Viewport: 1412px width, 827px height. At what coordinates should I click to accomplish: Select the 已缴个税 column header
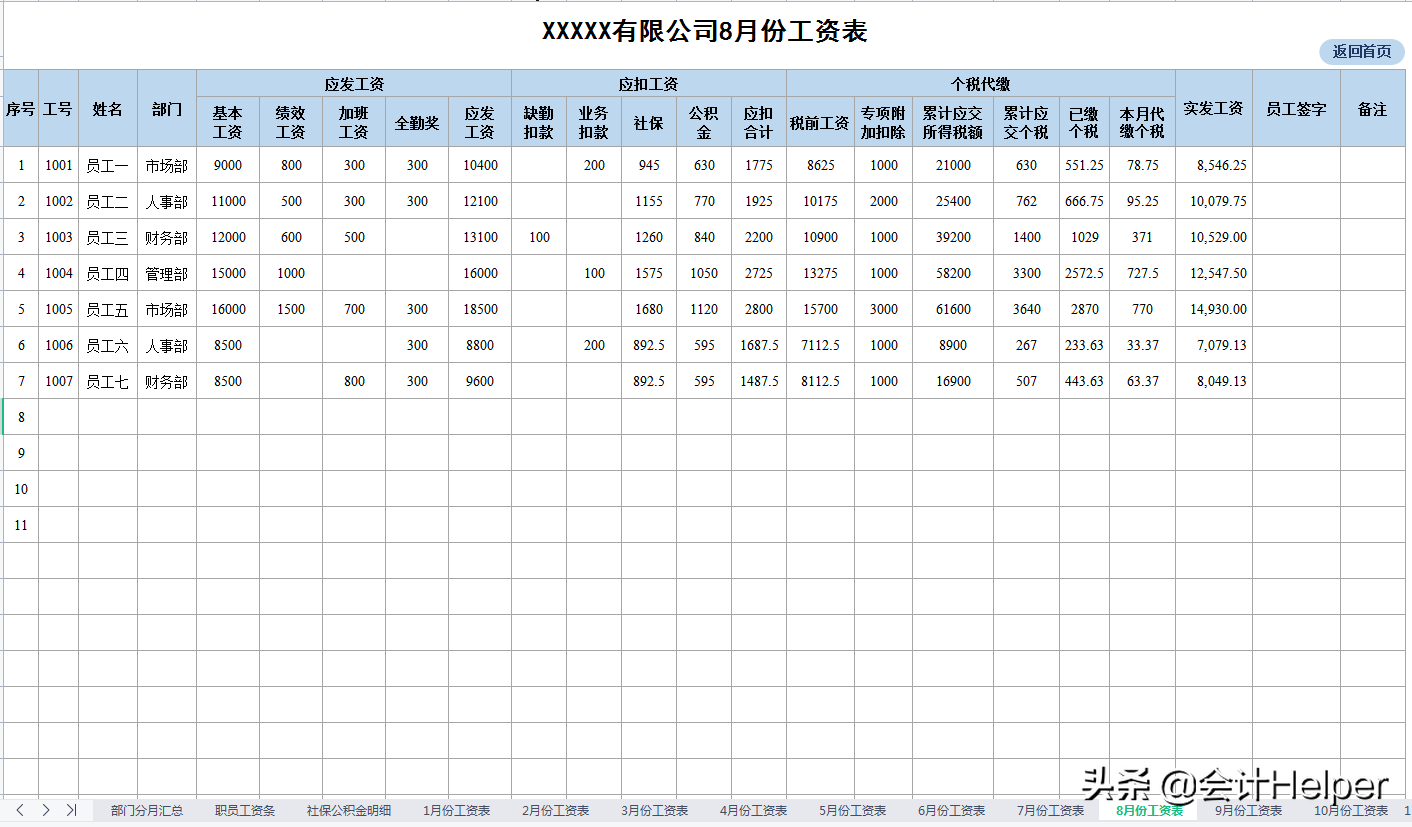tap(1085, 123)
